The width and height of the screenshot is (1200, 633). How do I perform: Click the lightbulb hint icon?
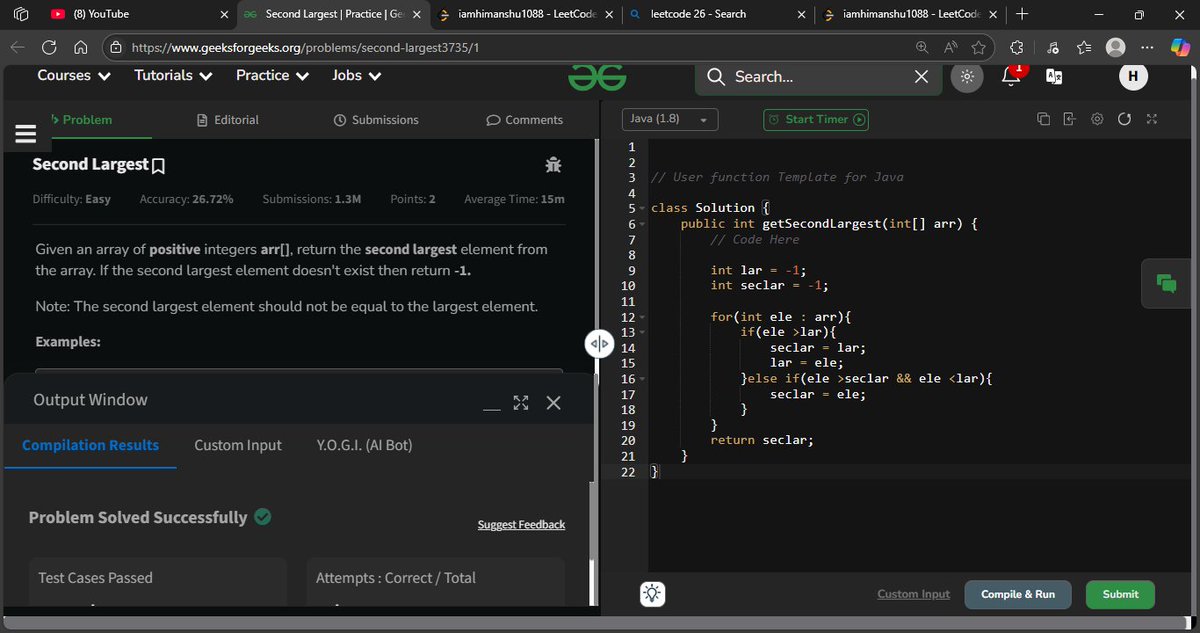coord(652,593)
